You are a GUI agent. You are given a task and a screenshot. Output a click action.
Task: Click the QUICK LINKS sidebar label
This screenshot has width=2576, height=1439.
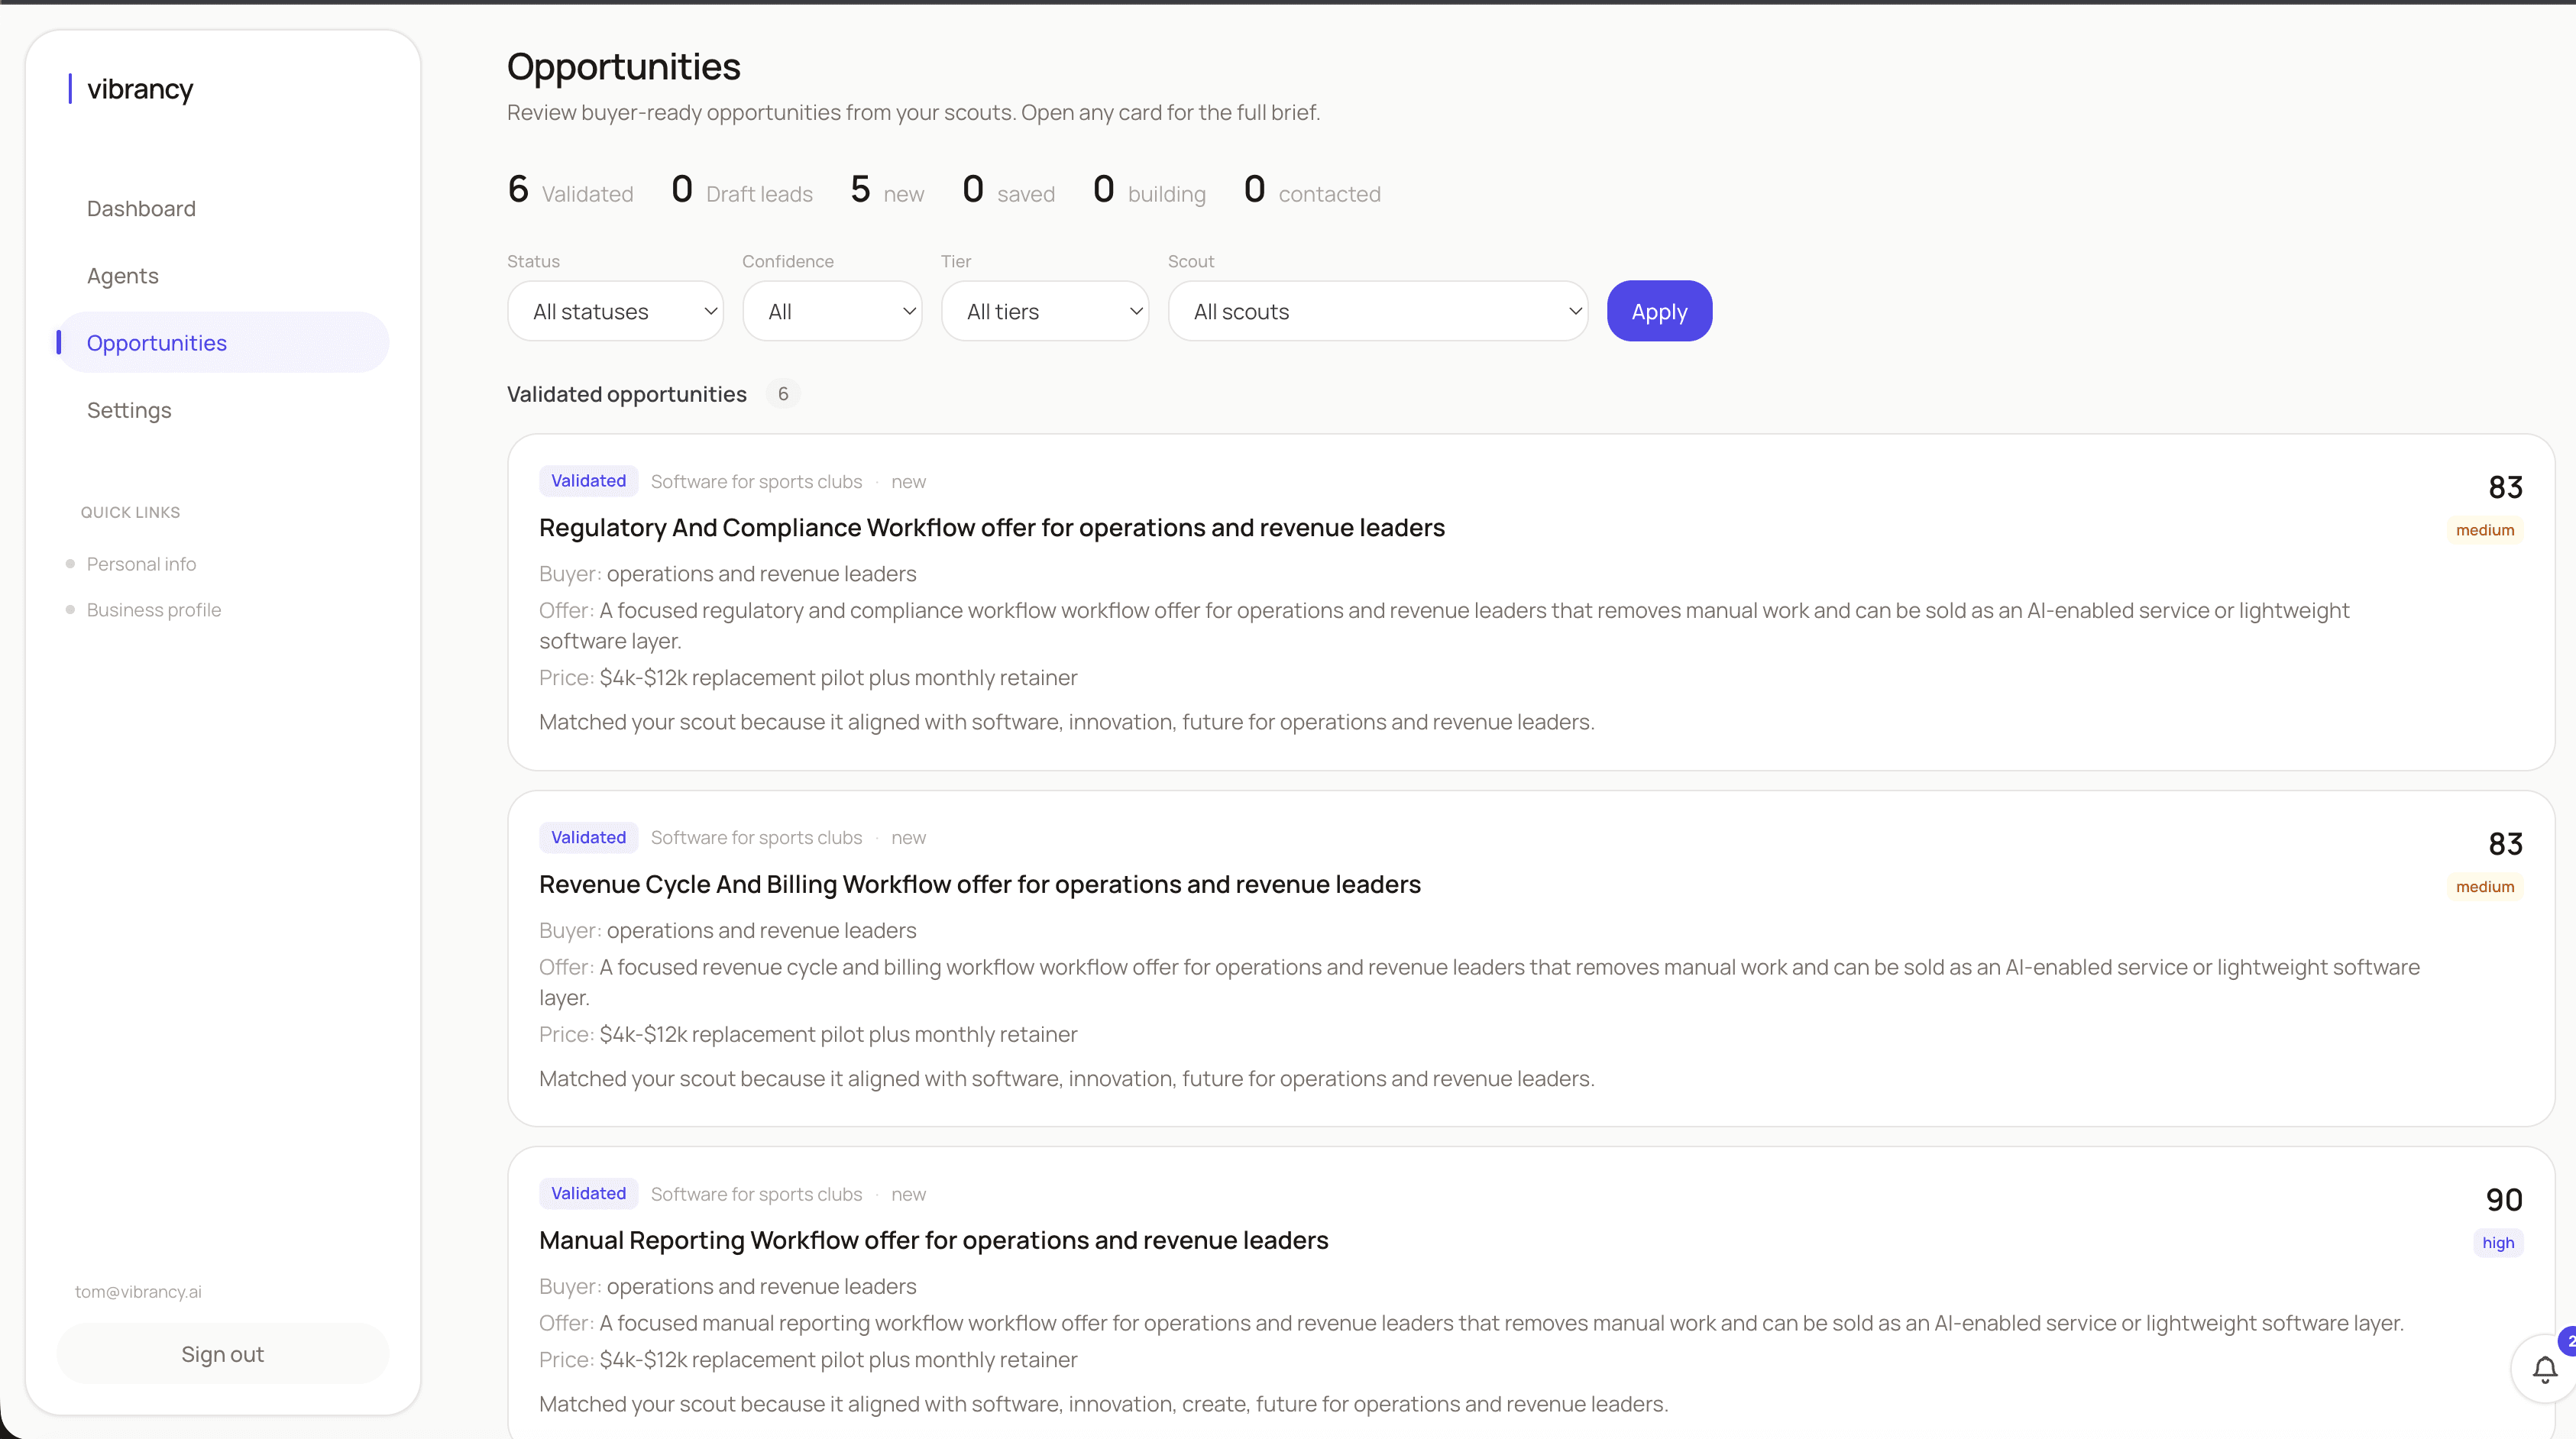point(131,512)
